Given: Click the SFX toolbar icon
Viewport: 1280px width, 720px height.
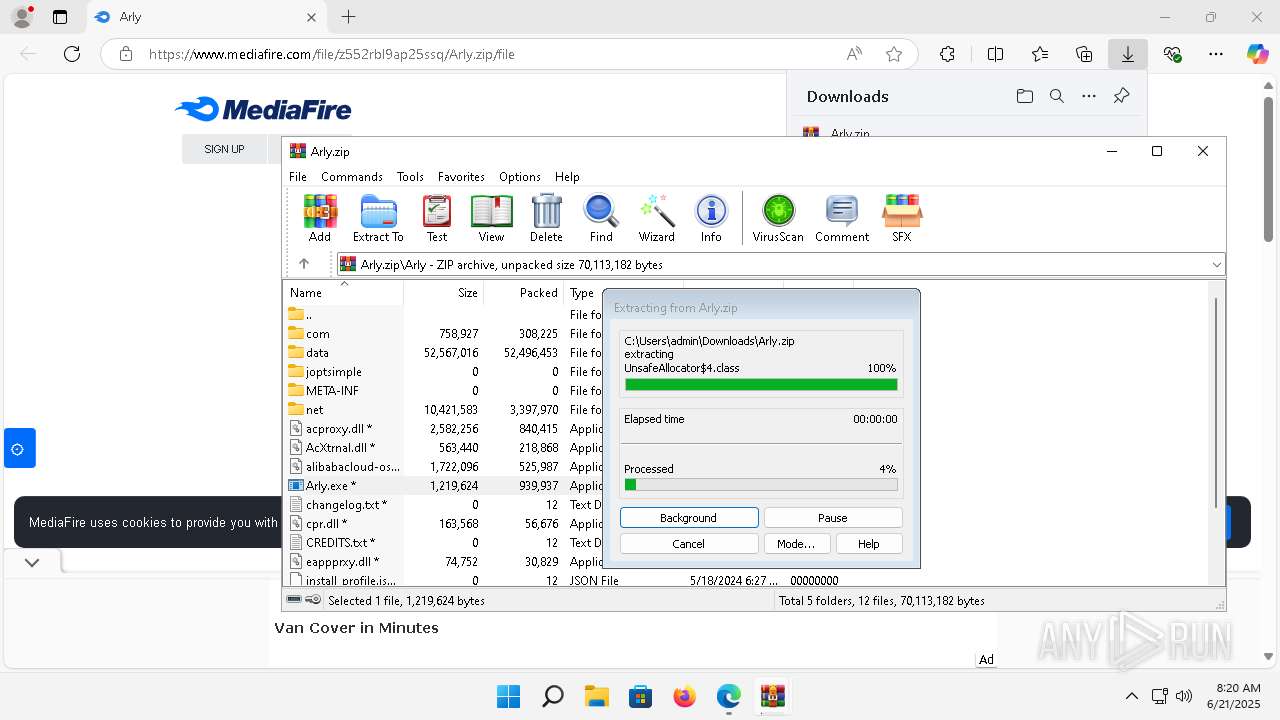Looking at the screenshot, I should (902, 219).
